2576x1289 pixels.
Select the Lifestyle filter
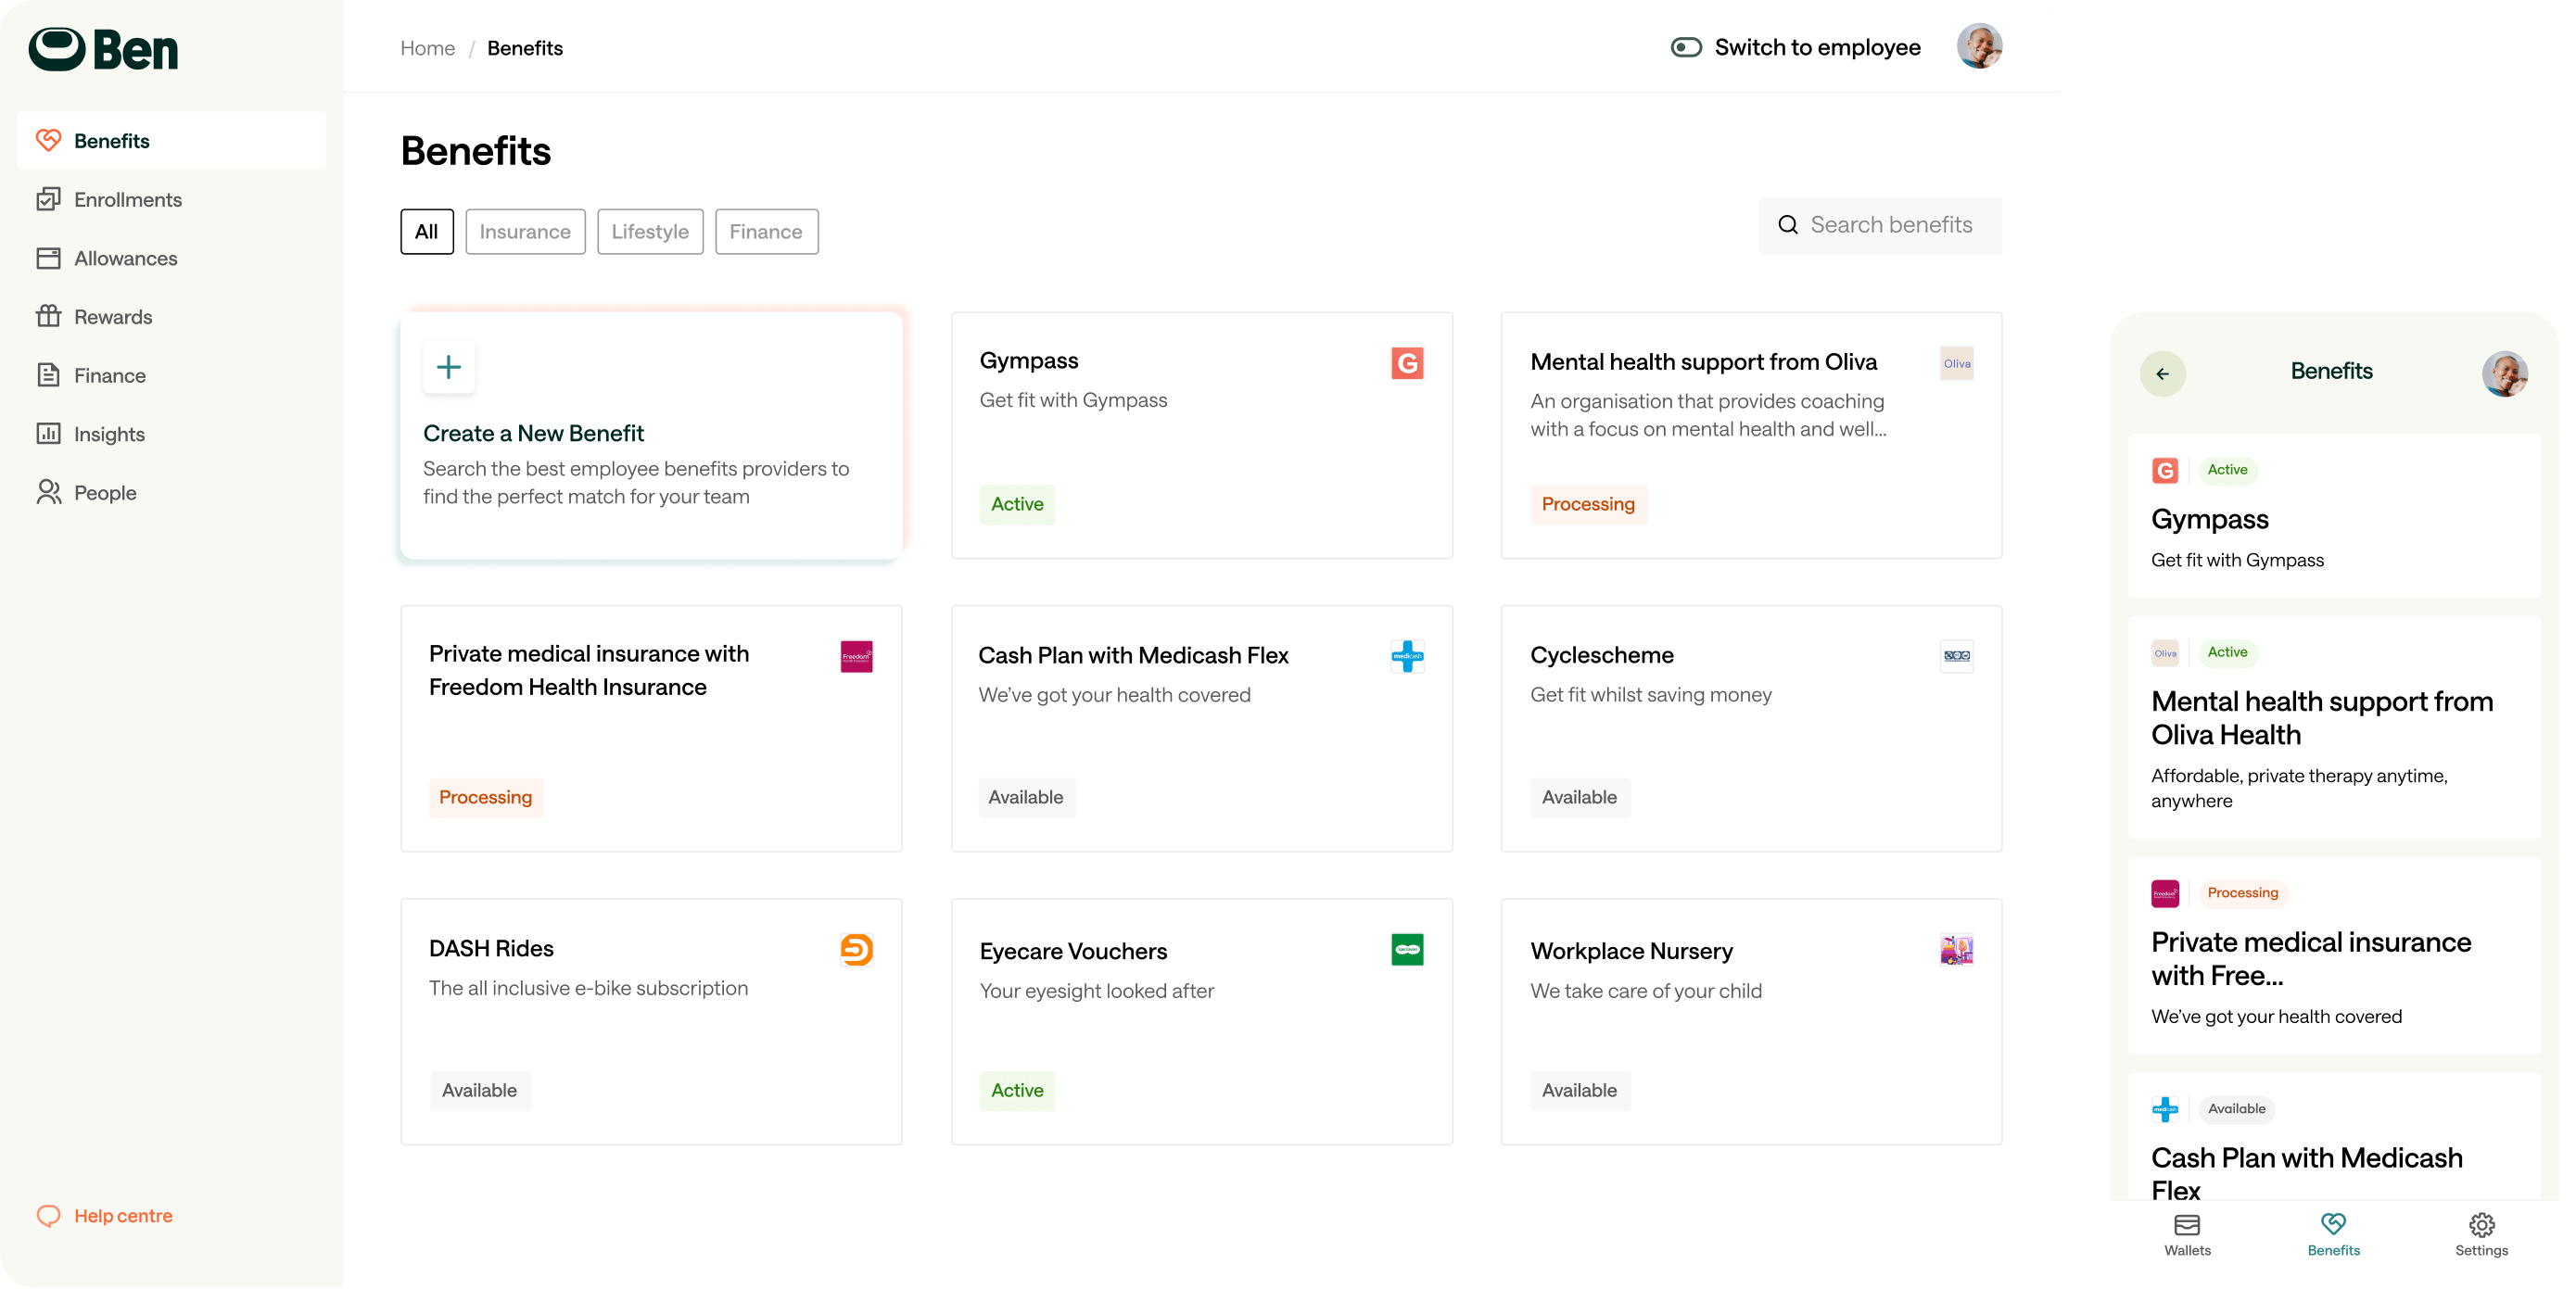coord(649,231)
